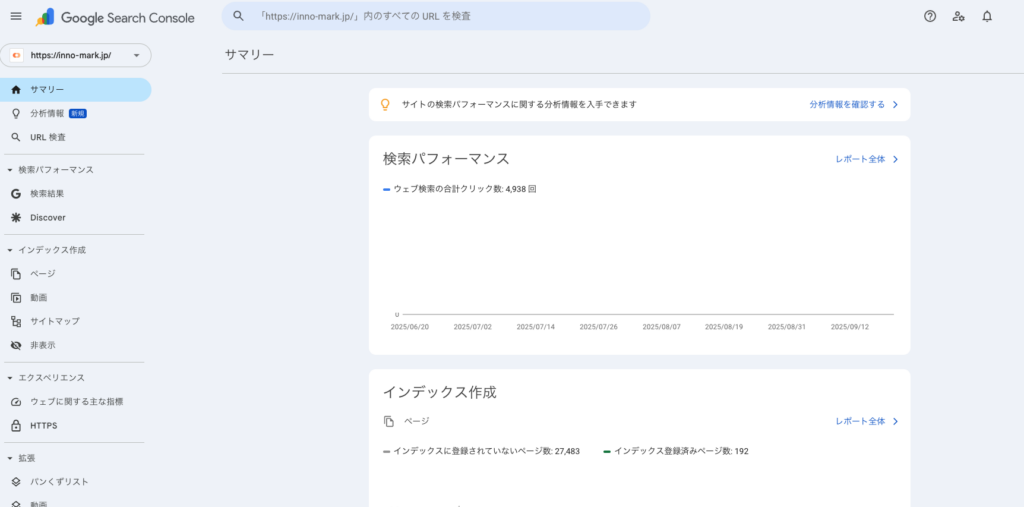Go to サイトマップ in the sidebar
Image resolution: width=1024 pixels, height=507 pixels.
(x=54, y=321)
